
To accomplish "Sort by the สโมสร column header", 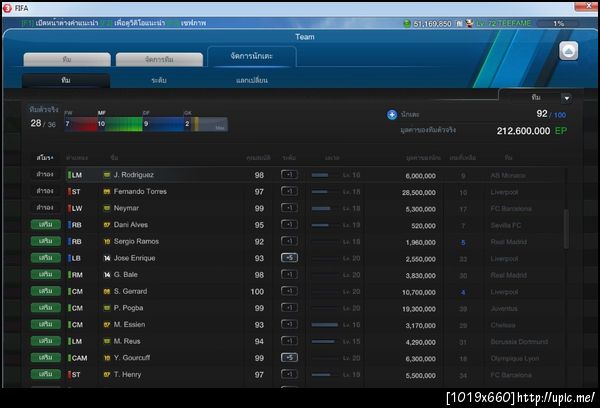I will pos(45,158).
